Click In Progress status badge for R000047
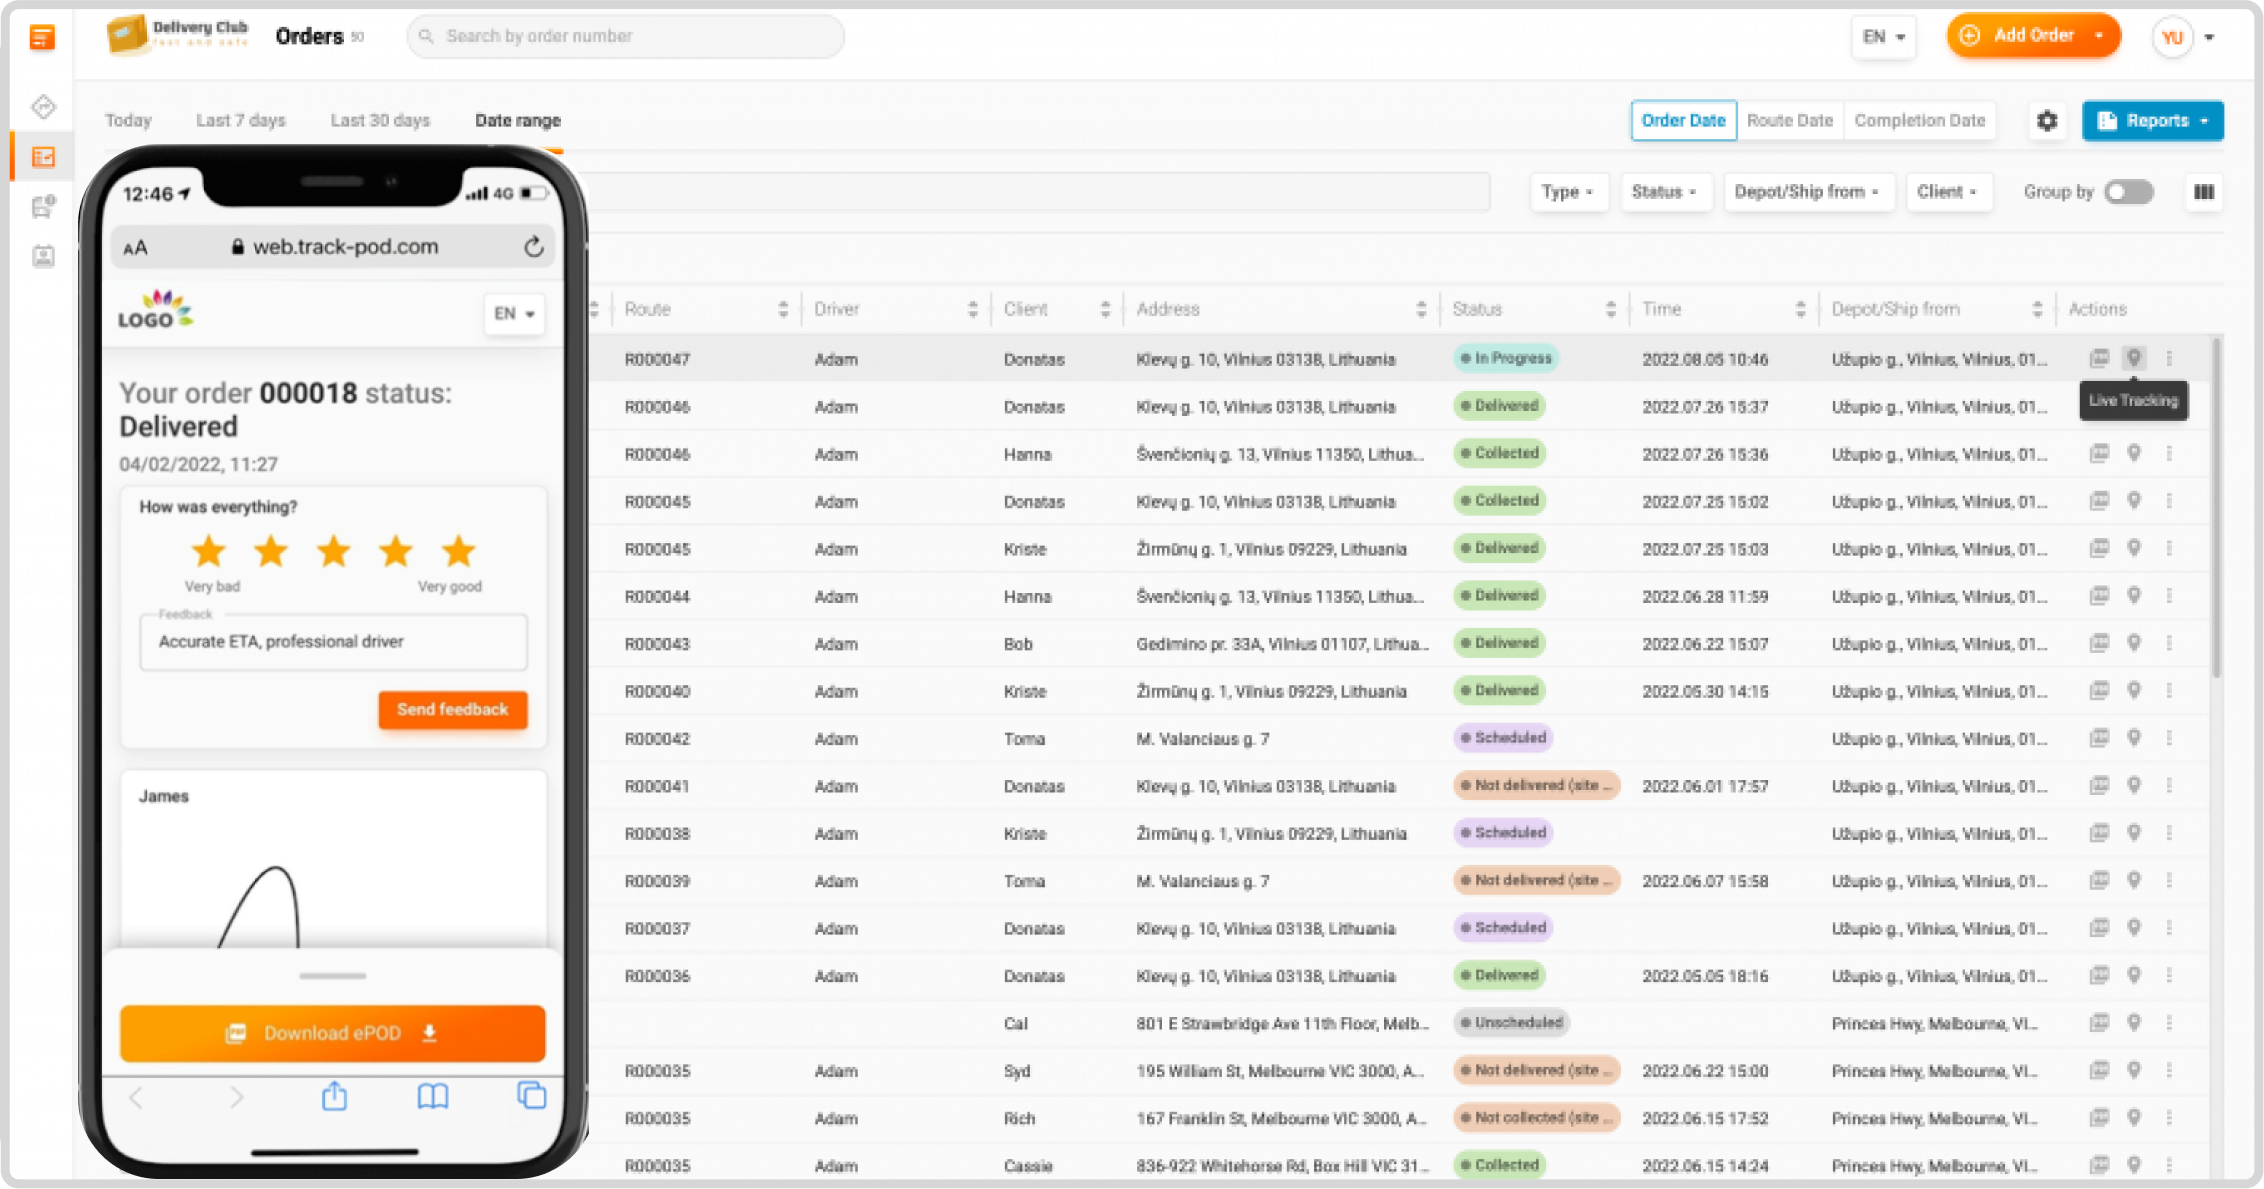 (1505, 358)
